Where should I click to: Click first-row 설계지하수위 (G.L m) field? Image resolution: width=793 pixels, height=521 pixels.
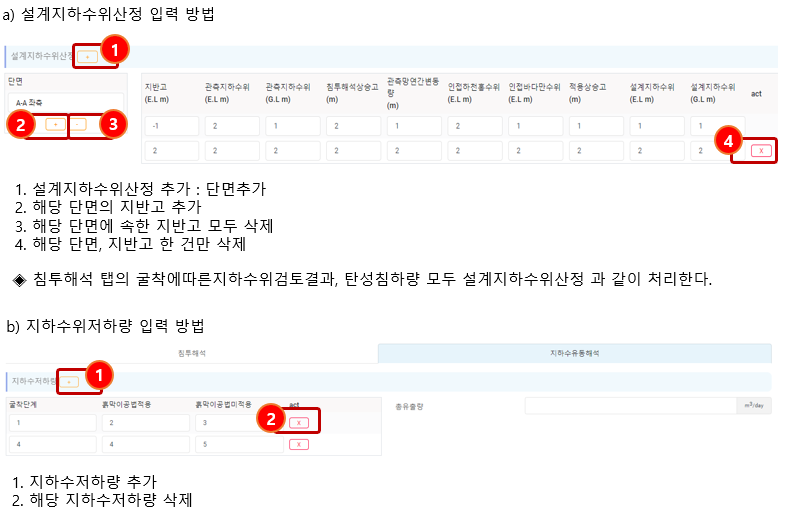click(718, 126)
